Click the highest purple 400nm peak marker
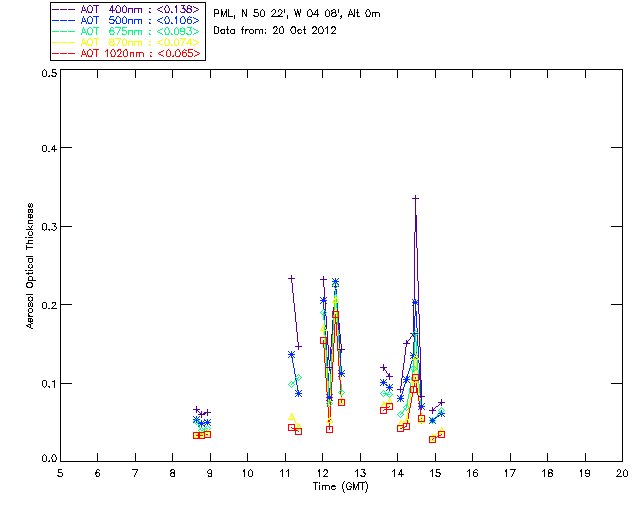 pyautogui.click(x=416, y=198)
